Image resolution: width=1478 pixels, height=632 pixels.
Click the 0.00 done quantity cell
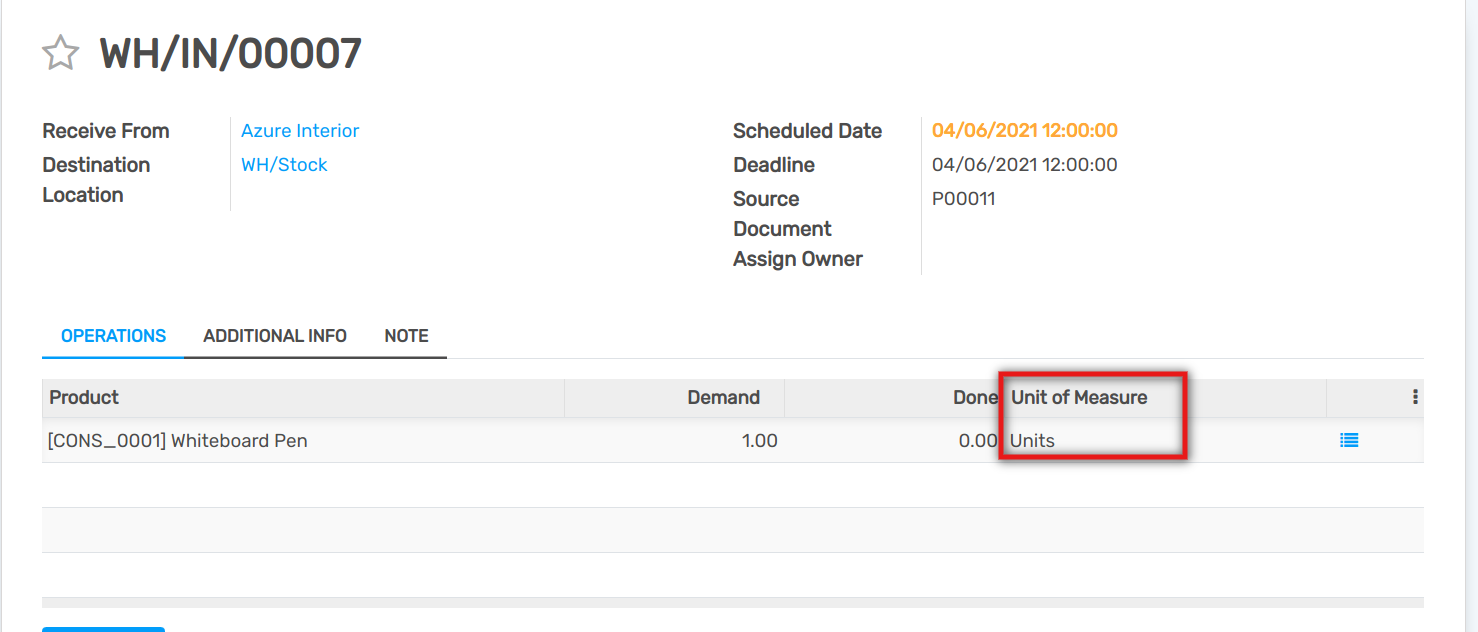tap(977, 440)
